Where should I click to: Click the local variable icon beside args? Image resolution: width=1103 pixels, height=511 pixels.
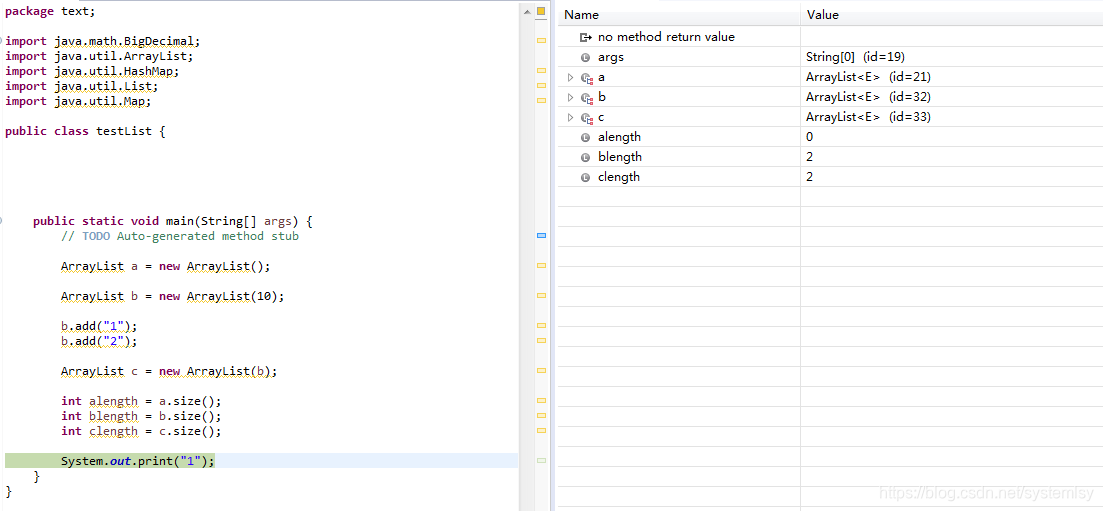[x=585, y=58]
